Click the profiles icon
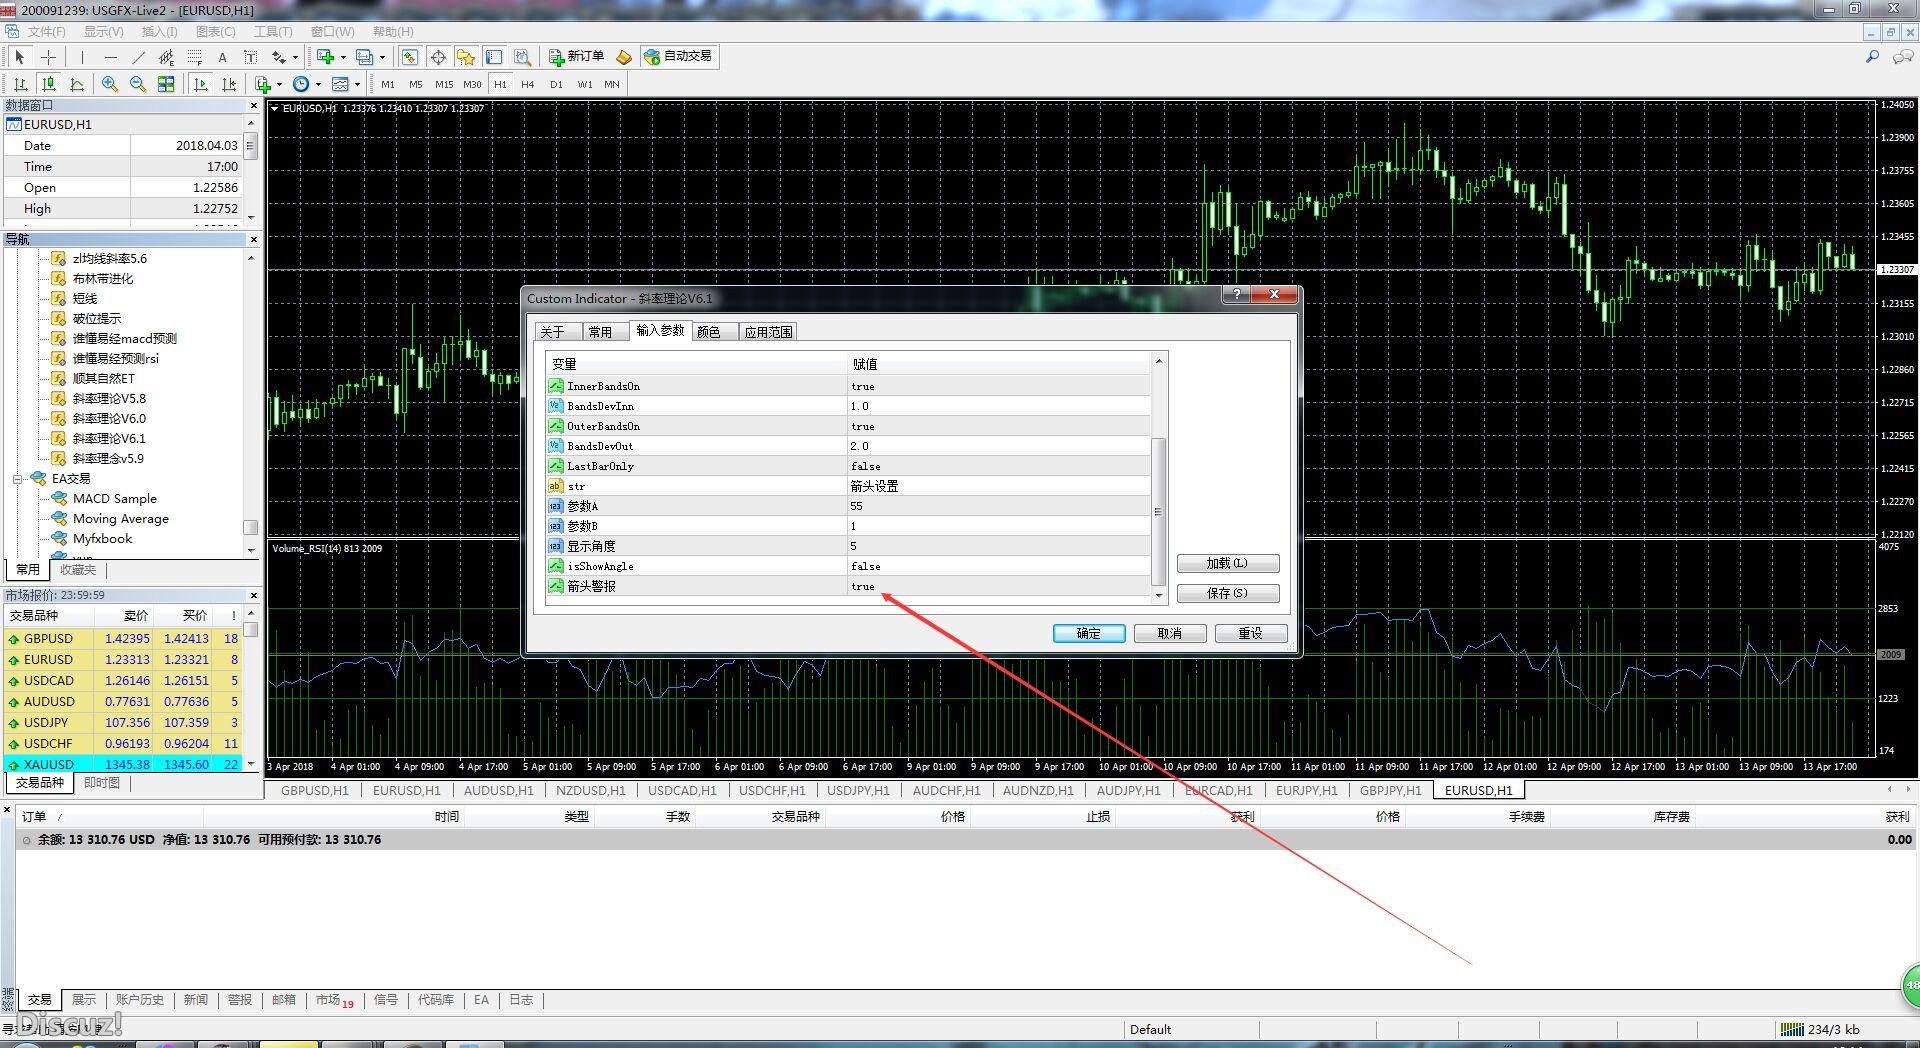 (365, 57)
